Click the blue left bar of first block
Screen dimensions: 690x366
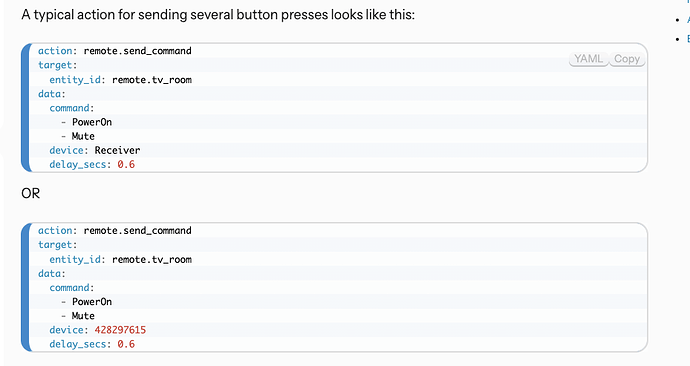(x=26, y=108)
